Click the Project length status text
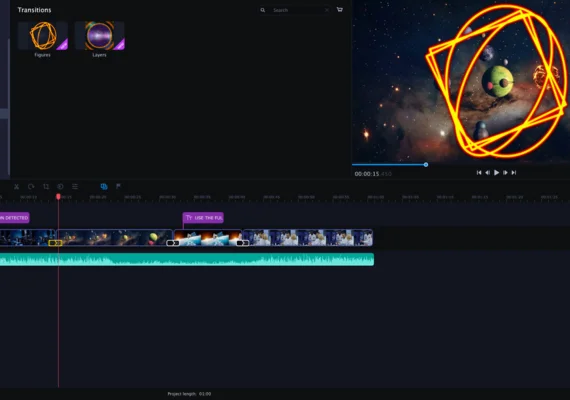The width and height of the screenshot is (570, 400). [189, 394]
